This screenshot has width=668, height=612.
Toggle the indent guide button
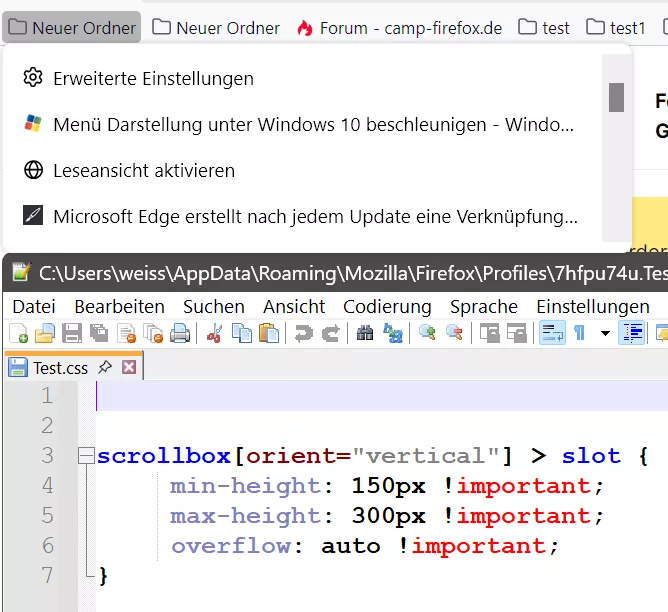(x=631, y=333)
